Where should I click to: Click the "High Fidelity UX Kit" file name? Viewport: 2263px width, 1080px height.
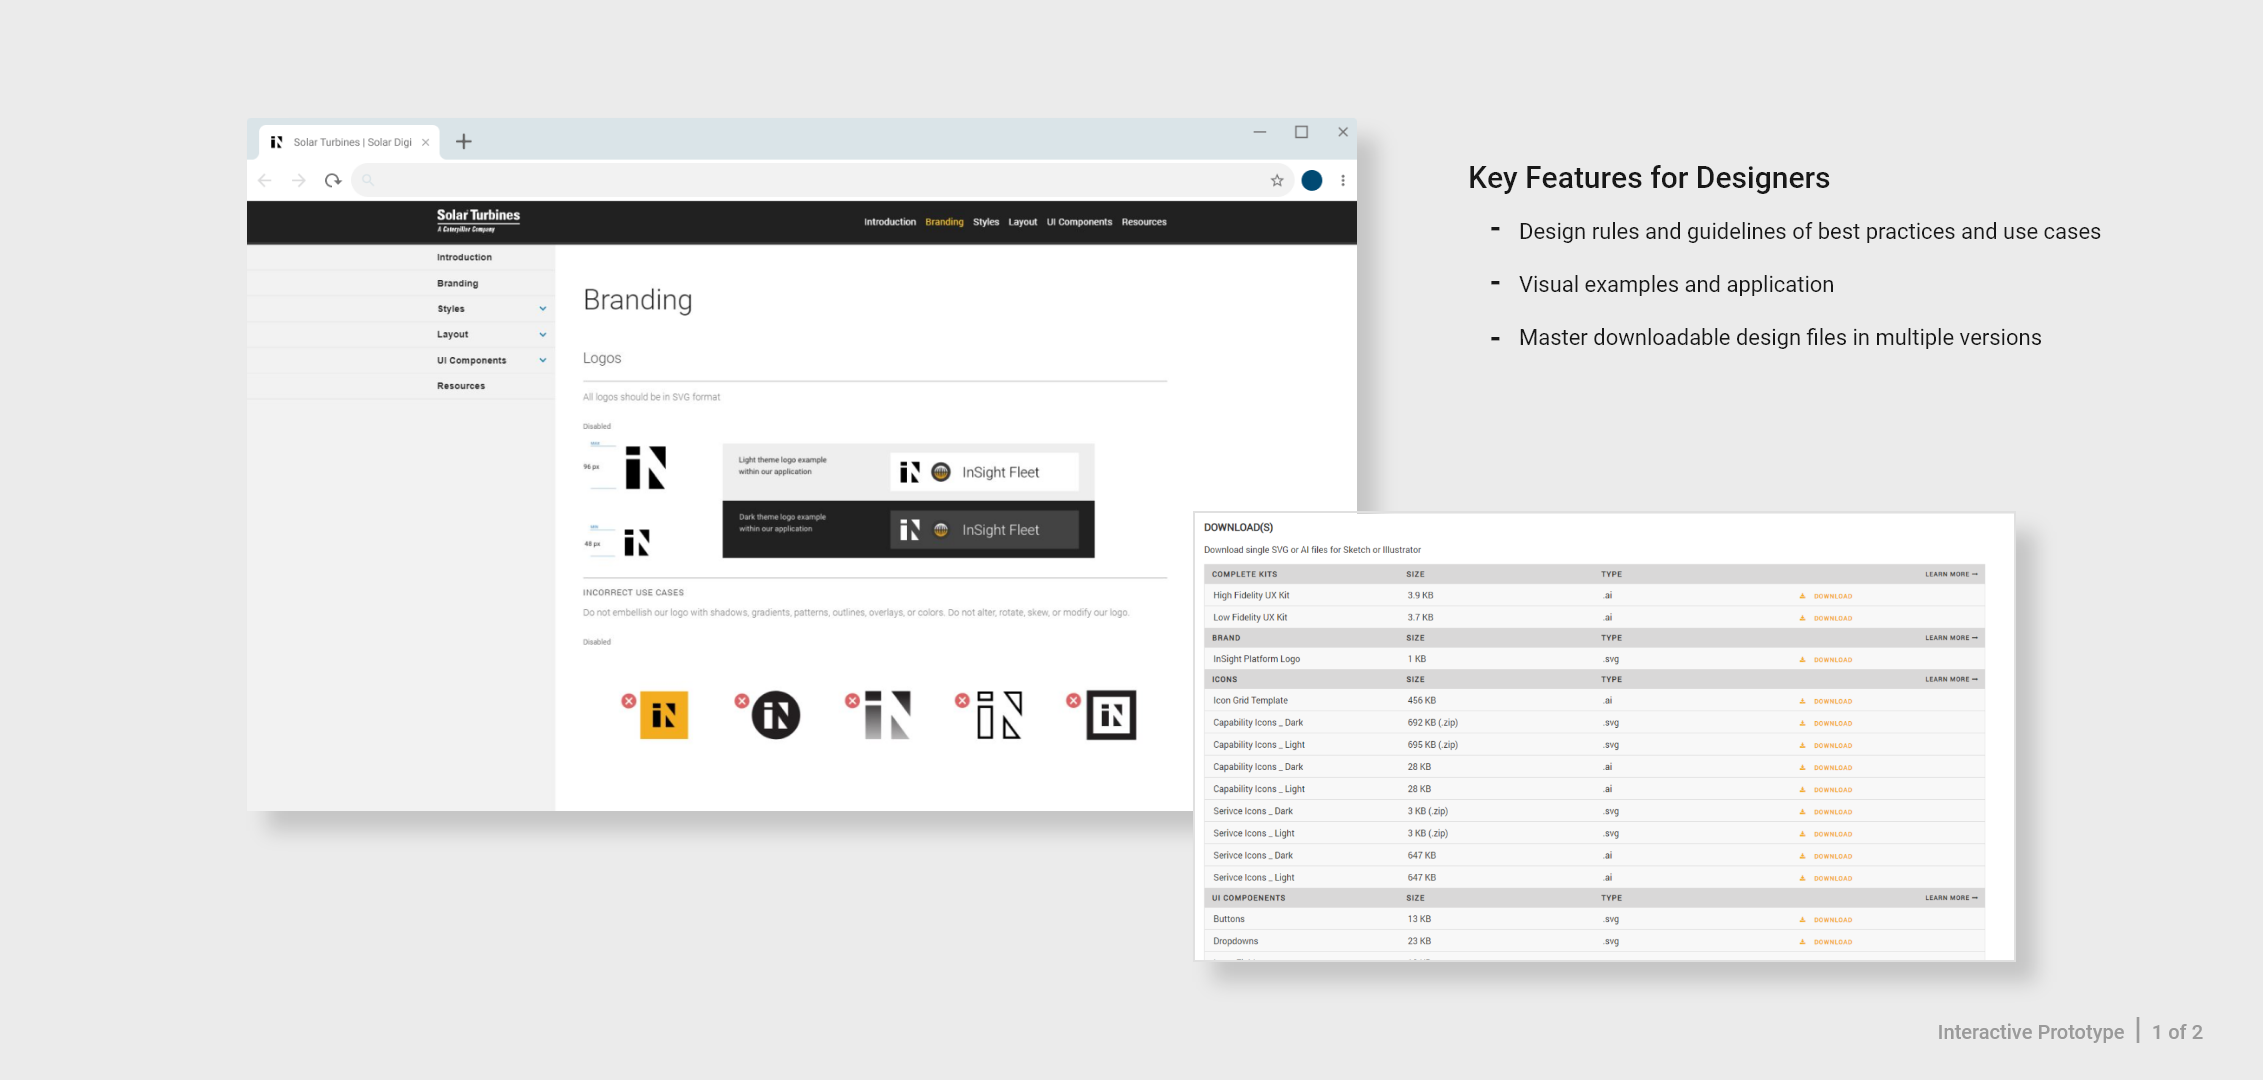pos(1251,596)
